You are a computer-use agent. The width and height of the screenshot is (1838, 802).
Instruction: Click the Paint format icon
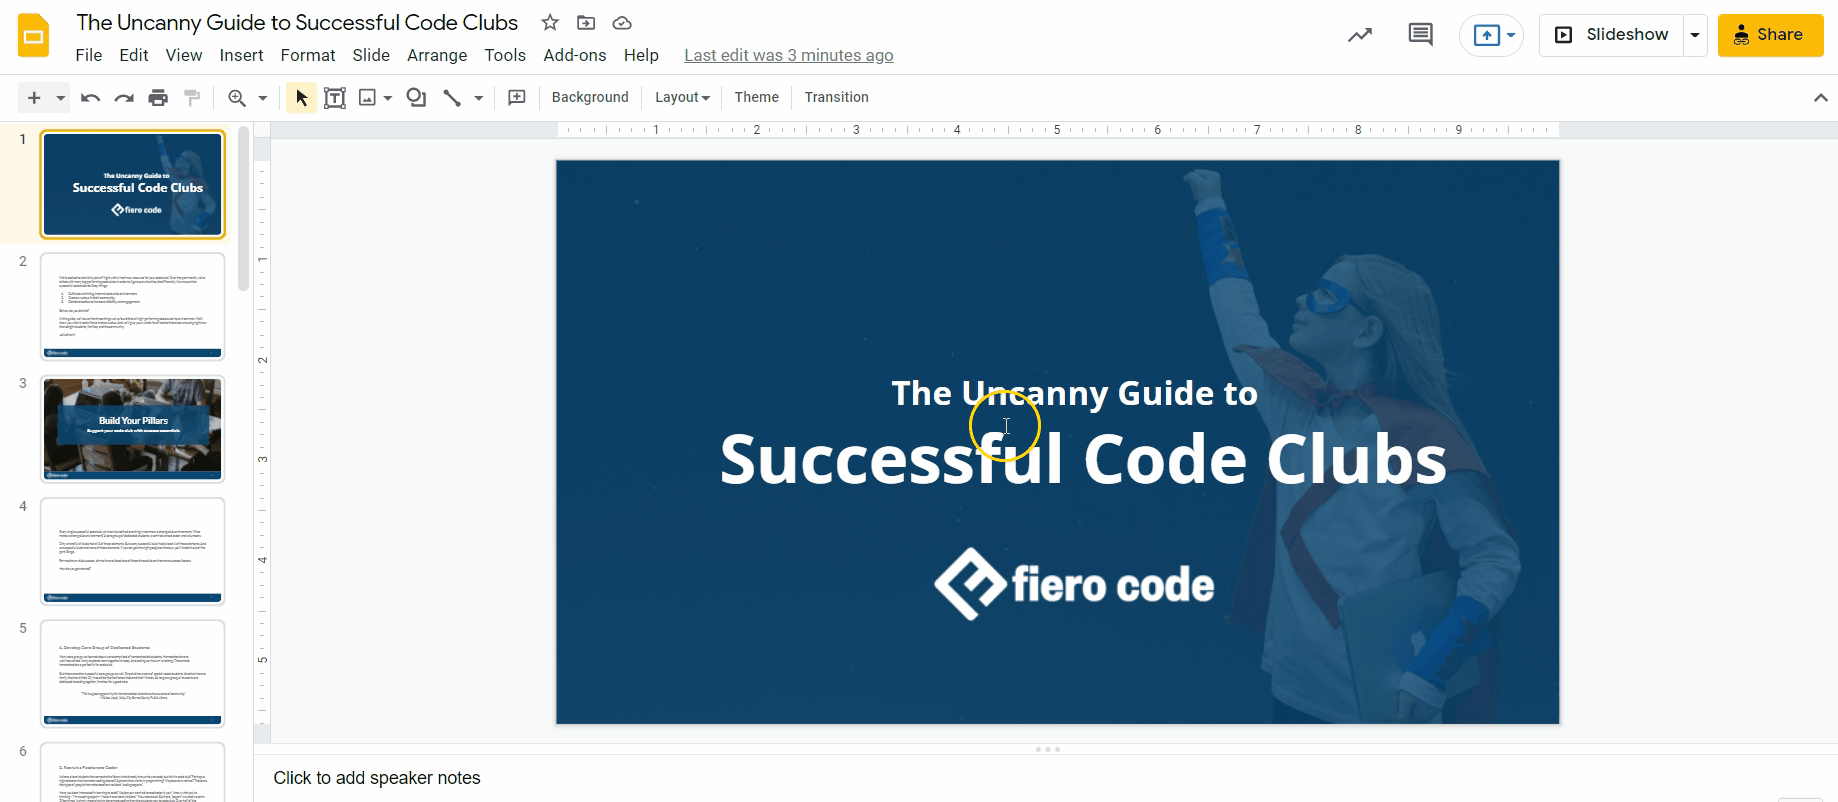(192, 97)
